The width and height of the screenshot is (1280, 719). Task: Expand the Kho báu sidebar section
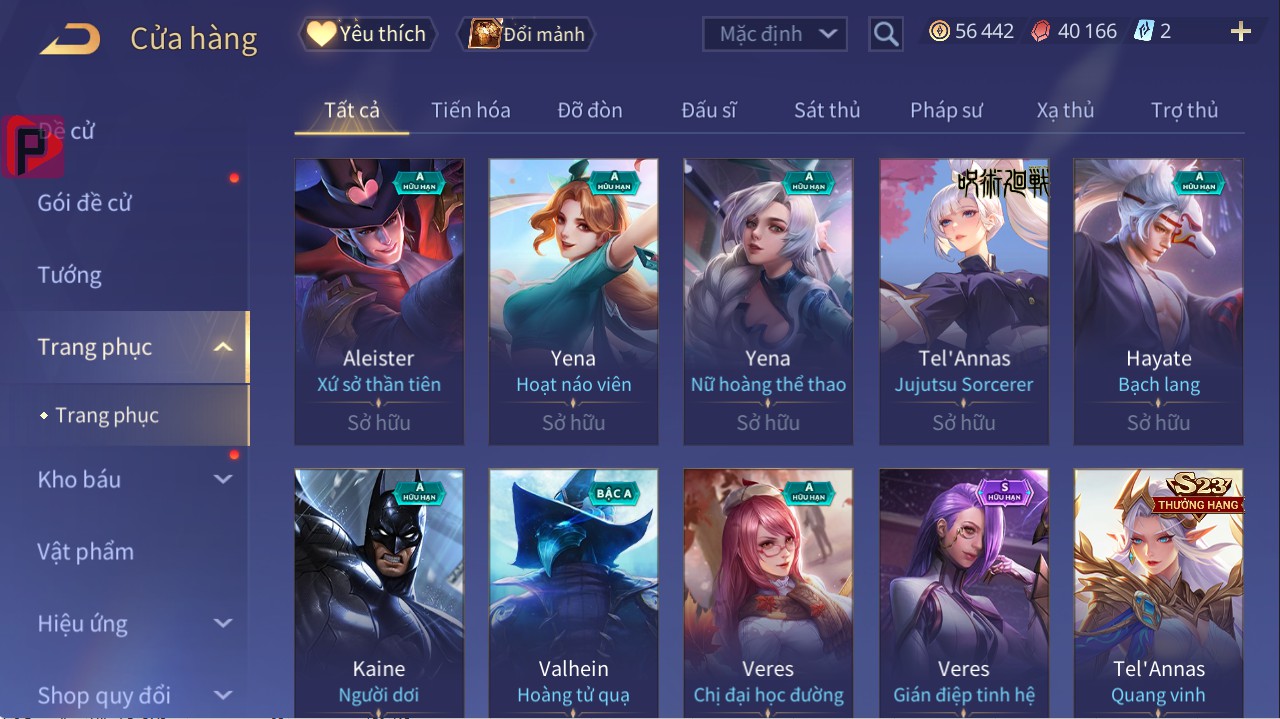point(223,480)
